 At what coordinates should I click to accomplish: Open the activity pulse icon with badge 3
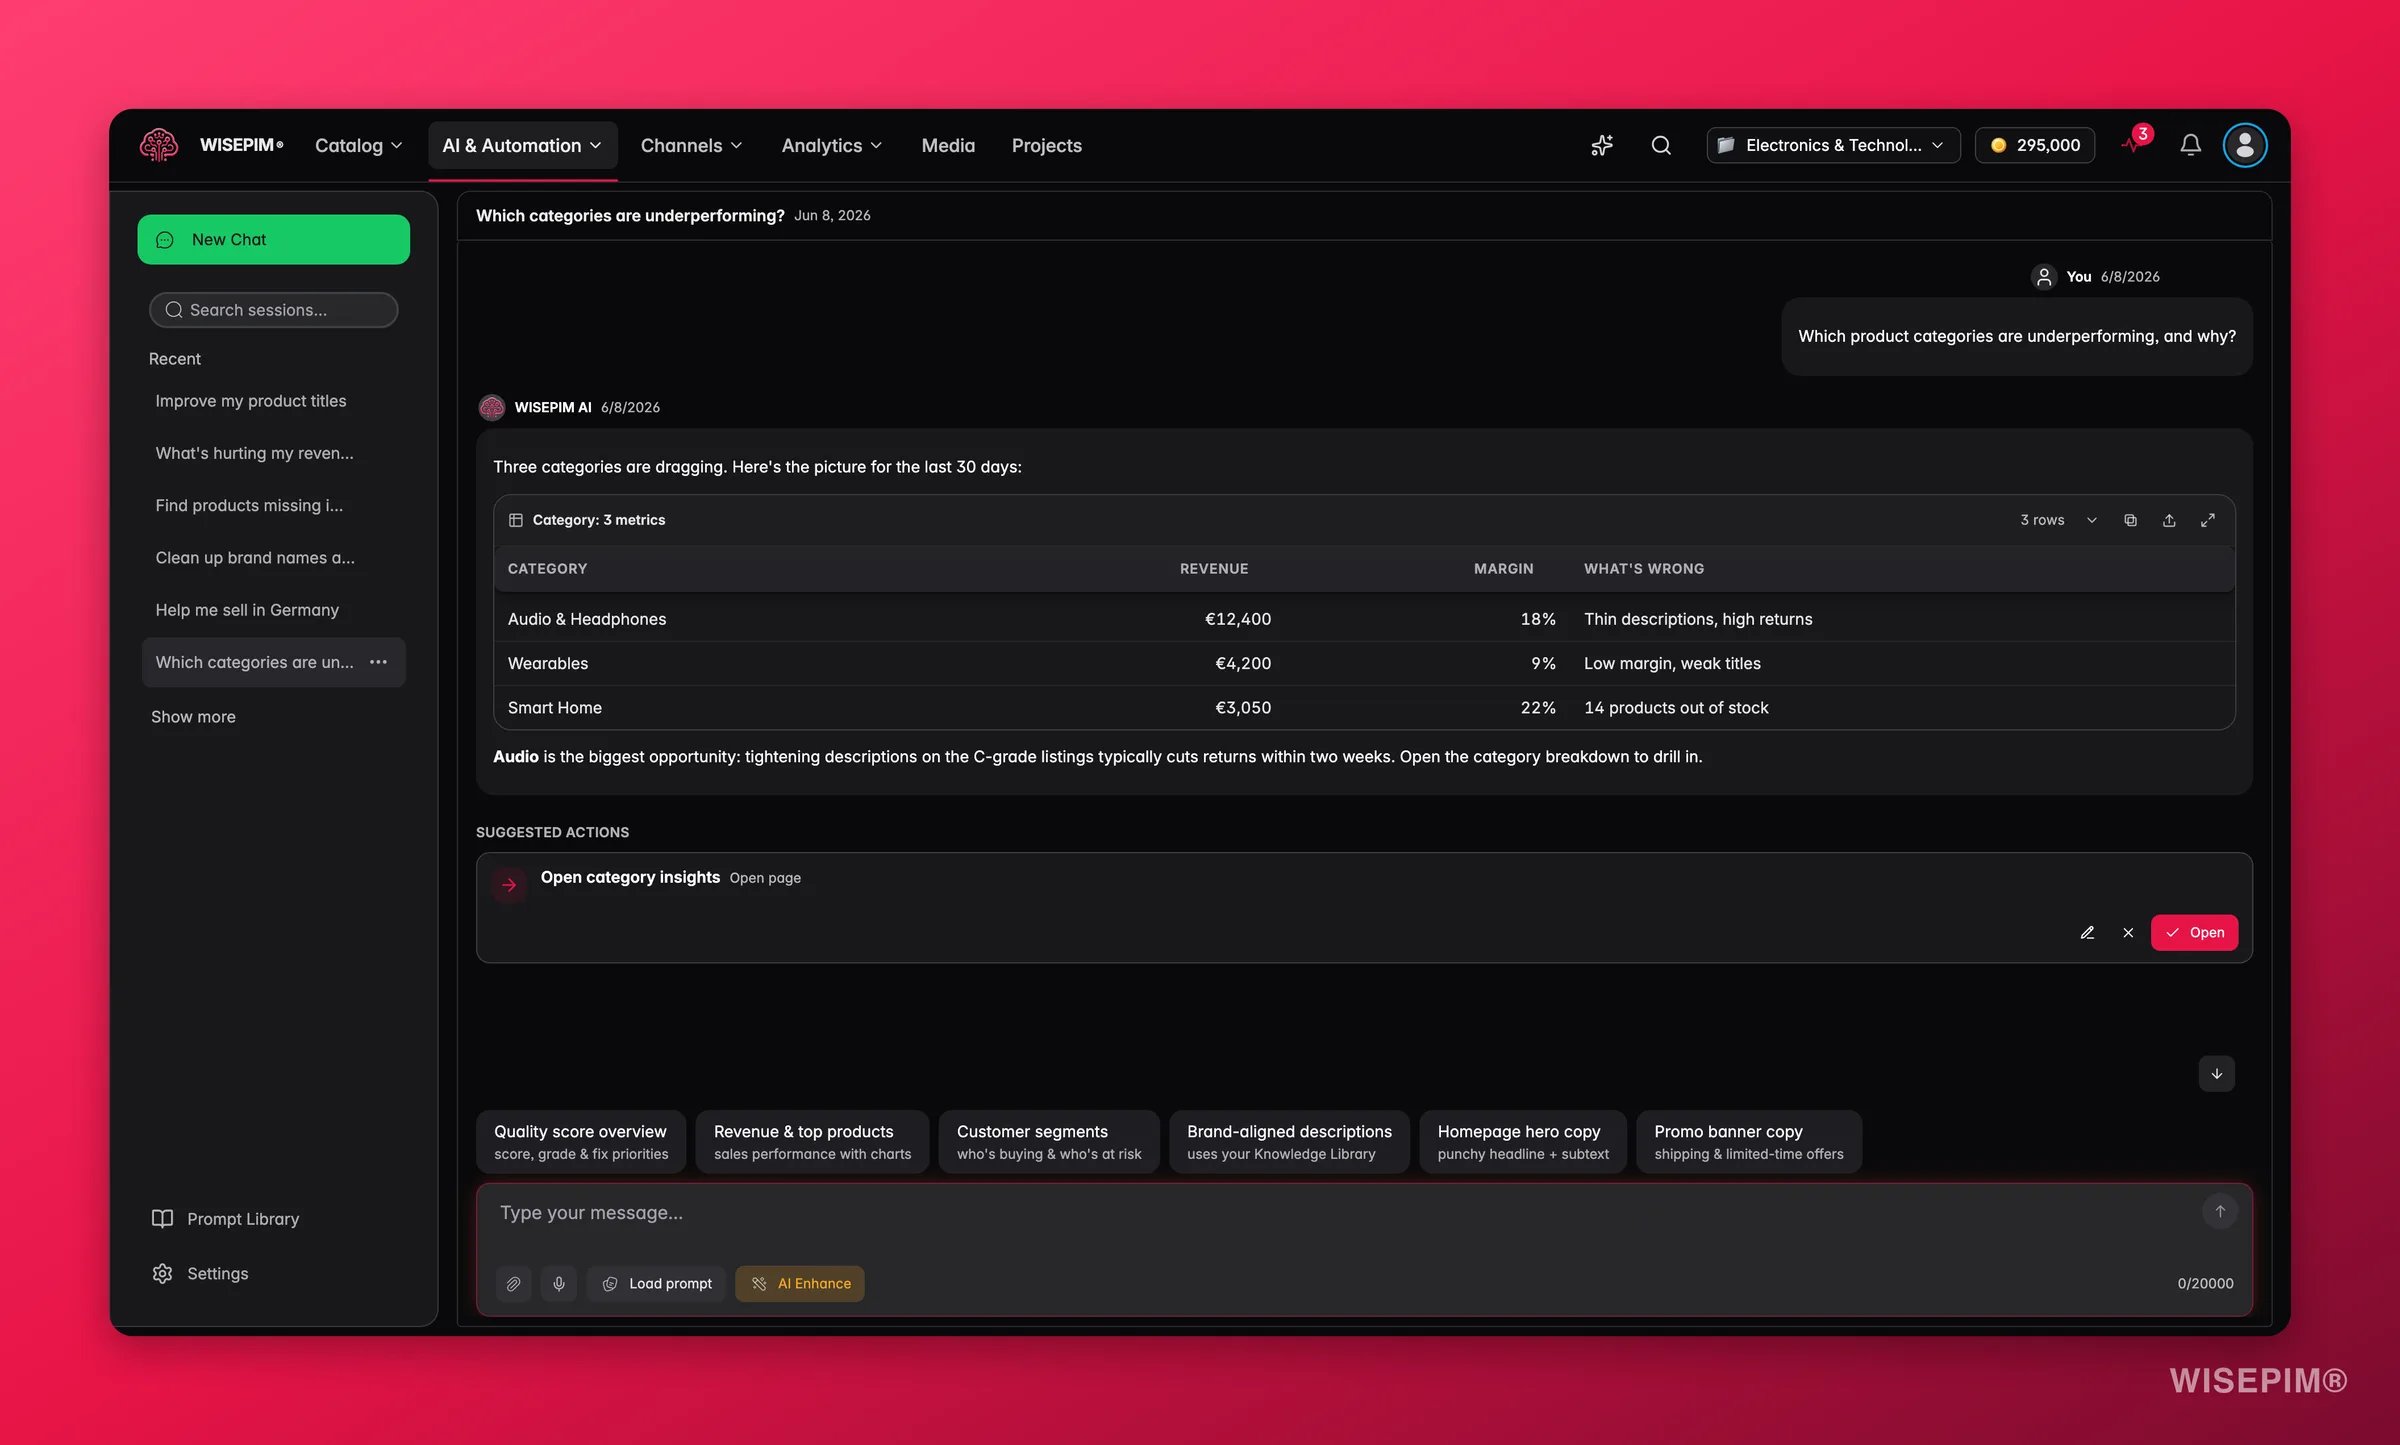click(2135, 143)
